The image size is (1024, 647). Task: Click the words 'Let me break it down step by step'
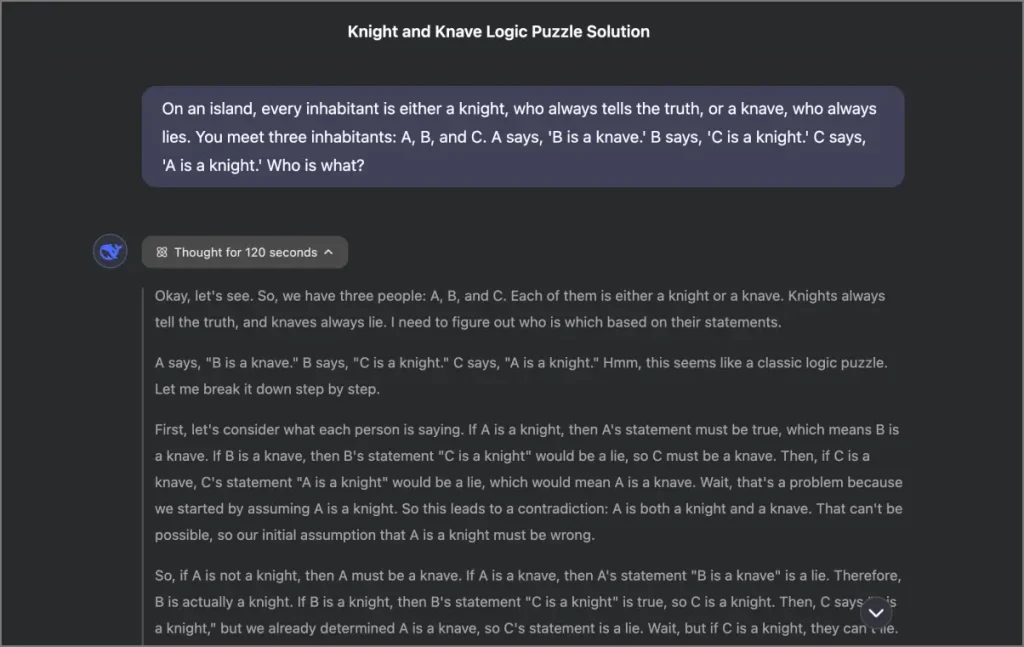pyautogui.click(x=267, y=389)
